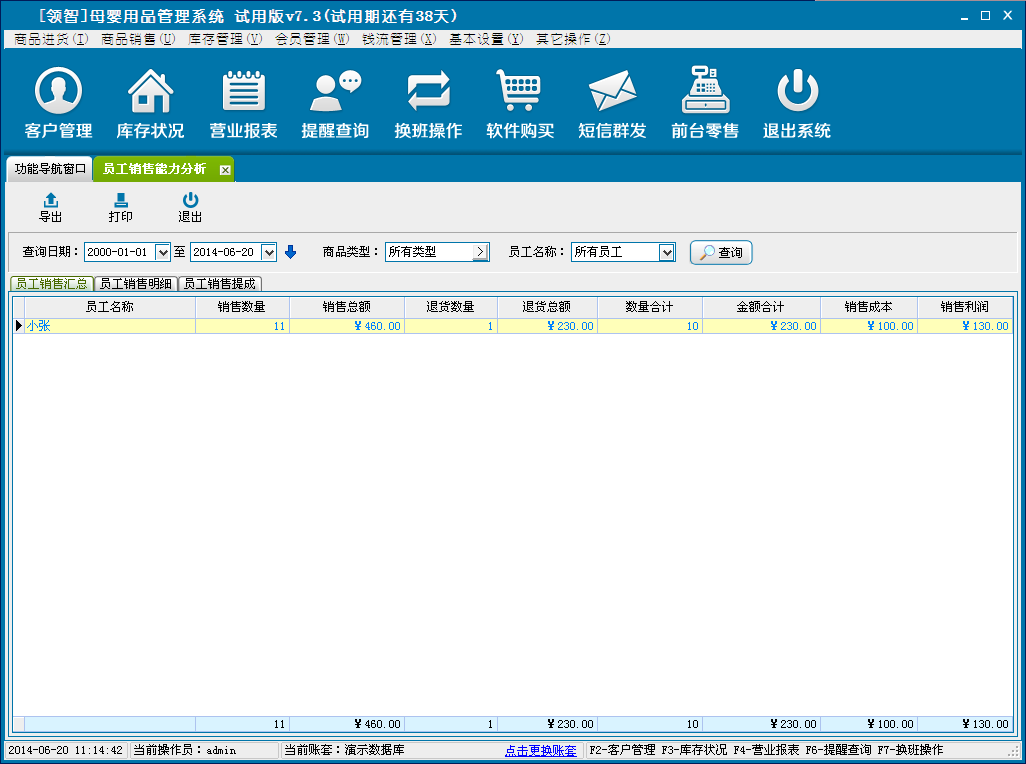1026x764 pixels.
Task: Open 客户管理 customer management
Action: 58,104
